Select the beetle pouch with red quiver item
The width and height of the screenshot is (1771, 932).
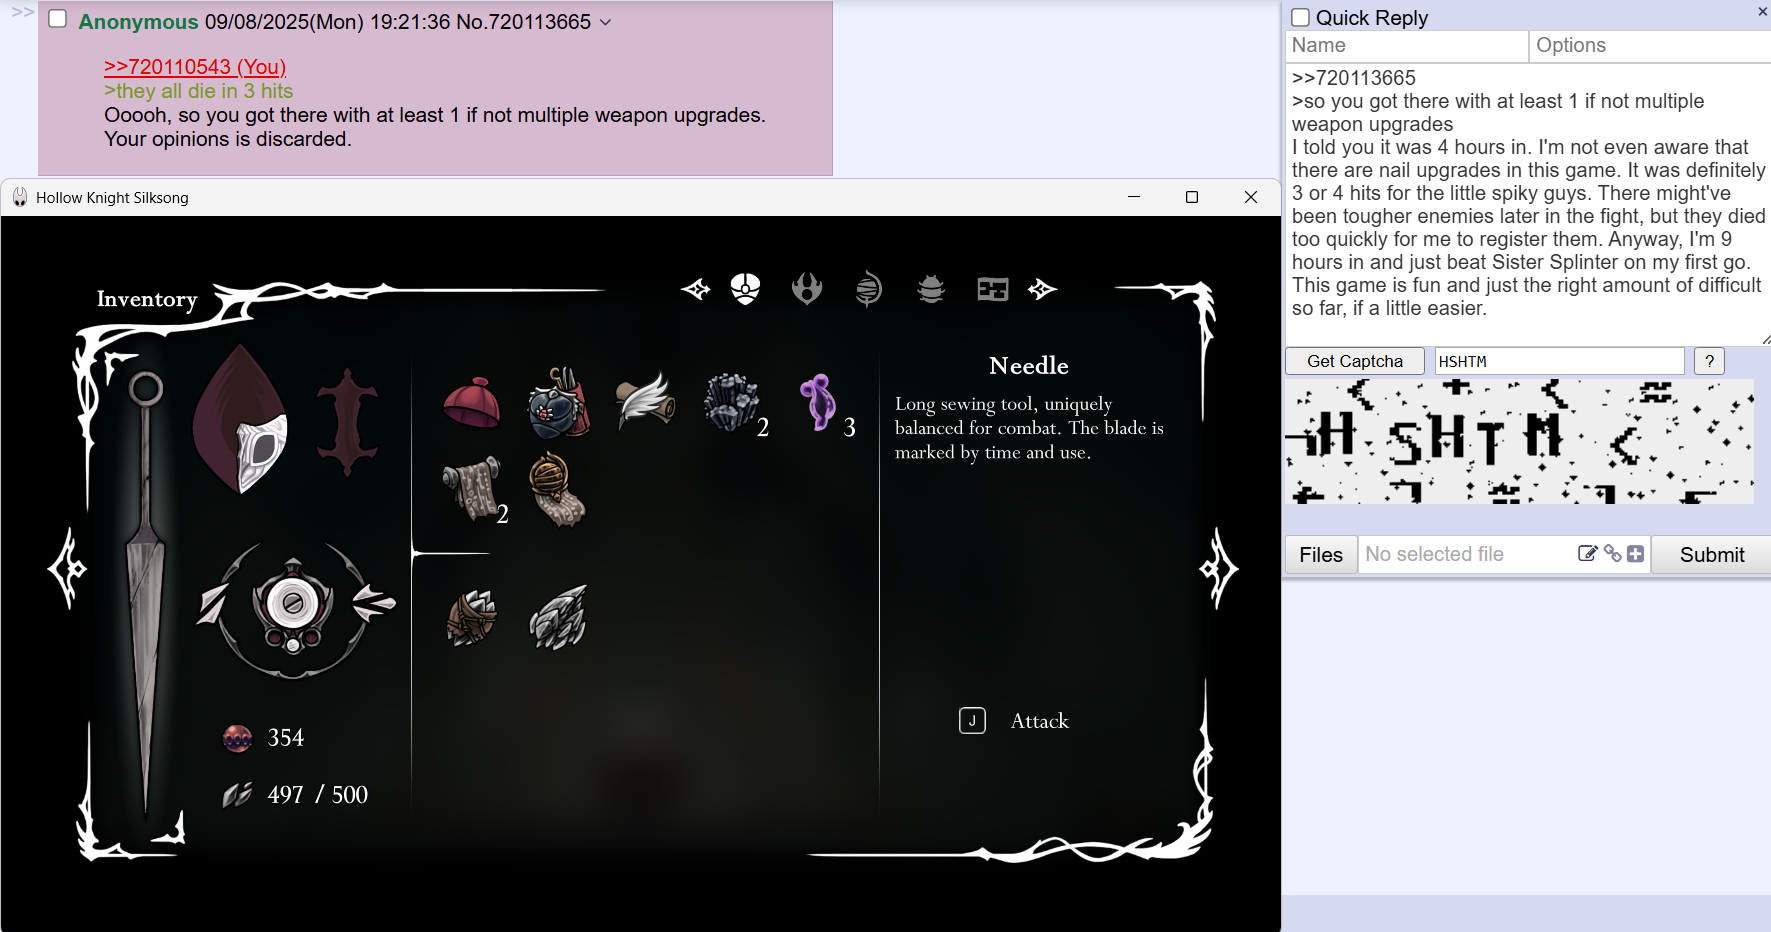click(559, 403)
